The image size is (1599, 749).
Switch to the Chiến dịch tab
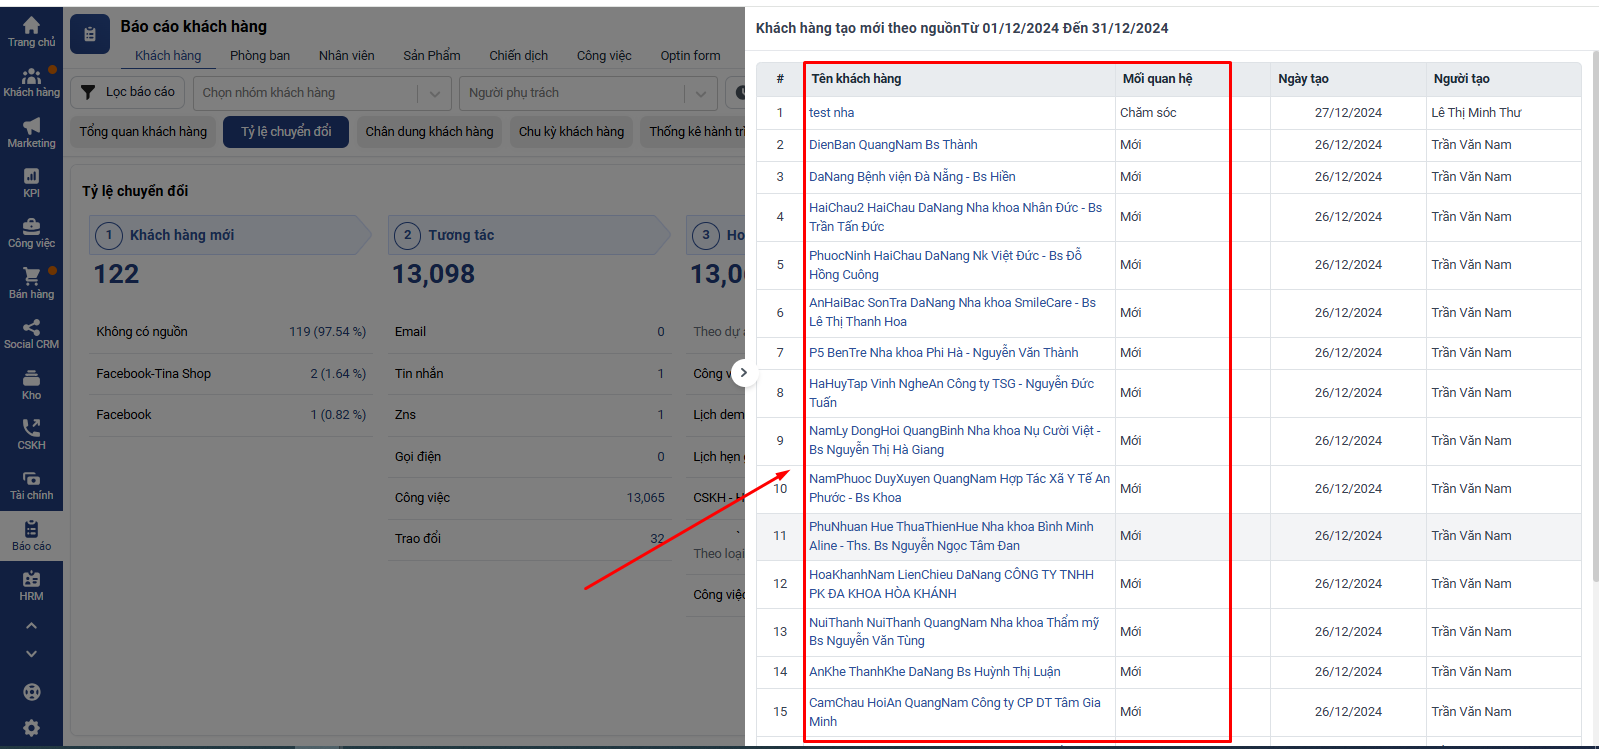click(x=518, y=56)
